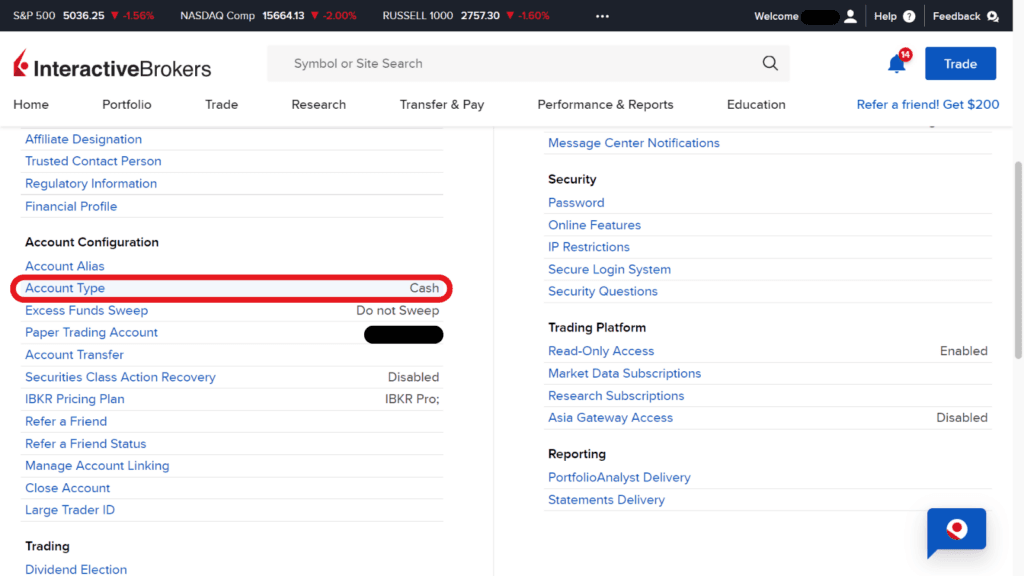Open the notifications bell icon
The image size is (1024, 576).
coord(895,62)
